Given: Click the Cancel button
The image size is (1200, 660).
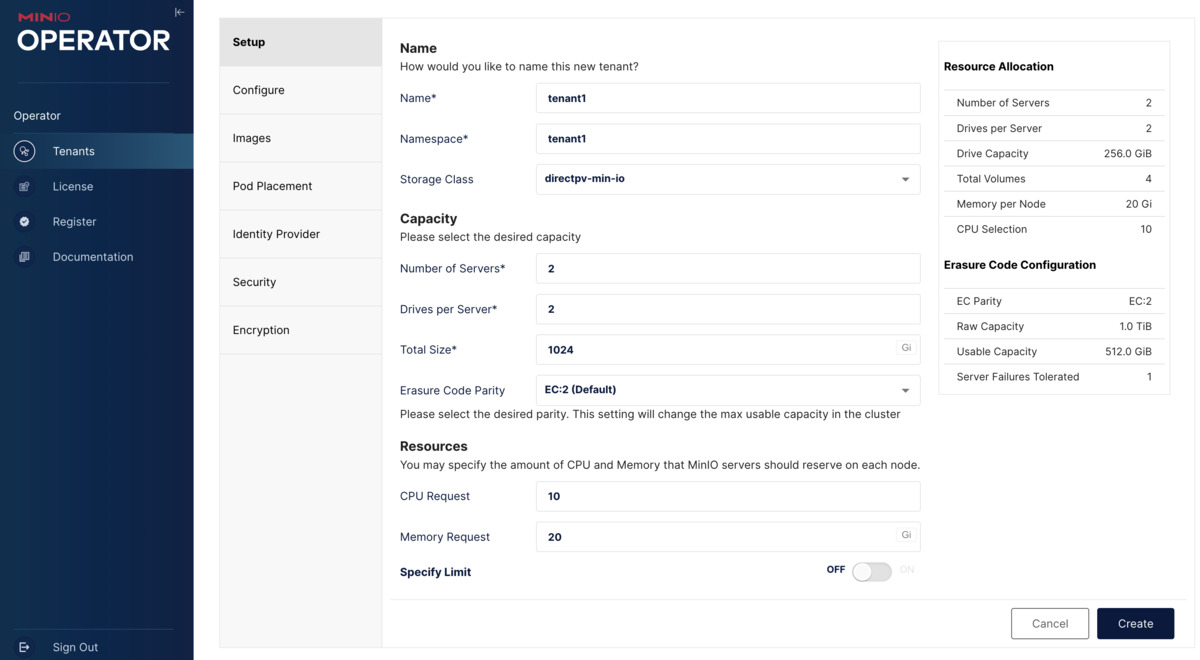Looking at the screenshot, I should 1050,623.
